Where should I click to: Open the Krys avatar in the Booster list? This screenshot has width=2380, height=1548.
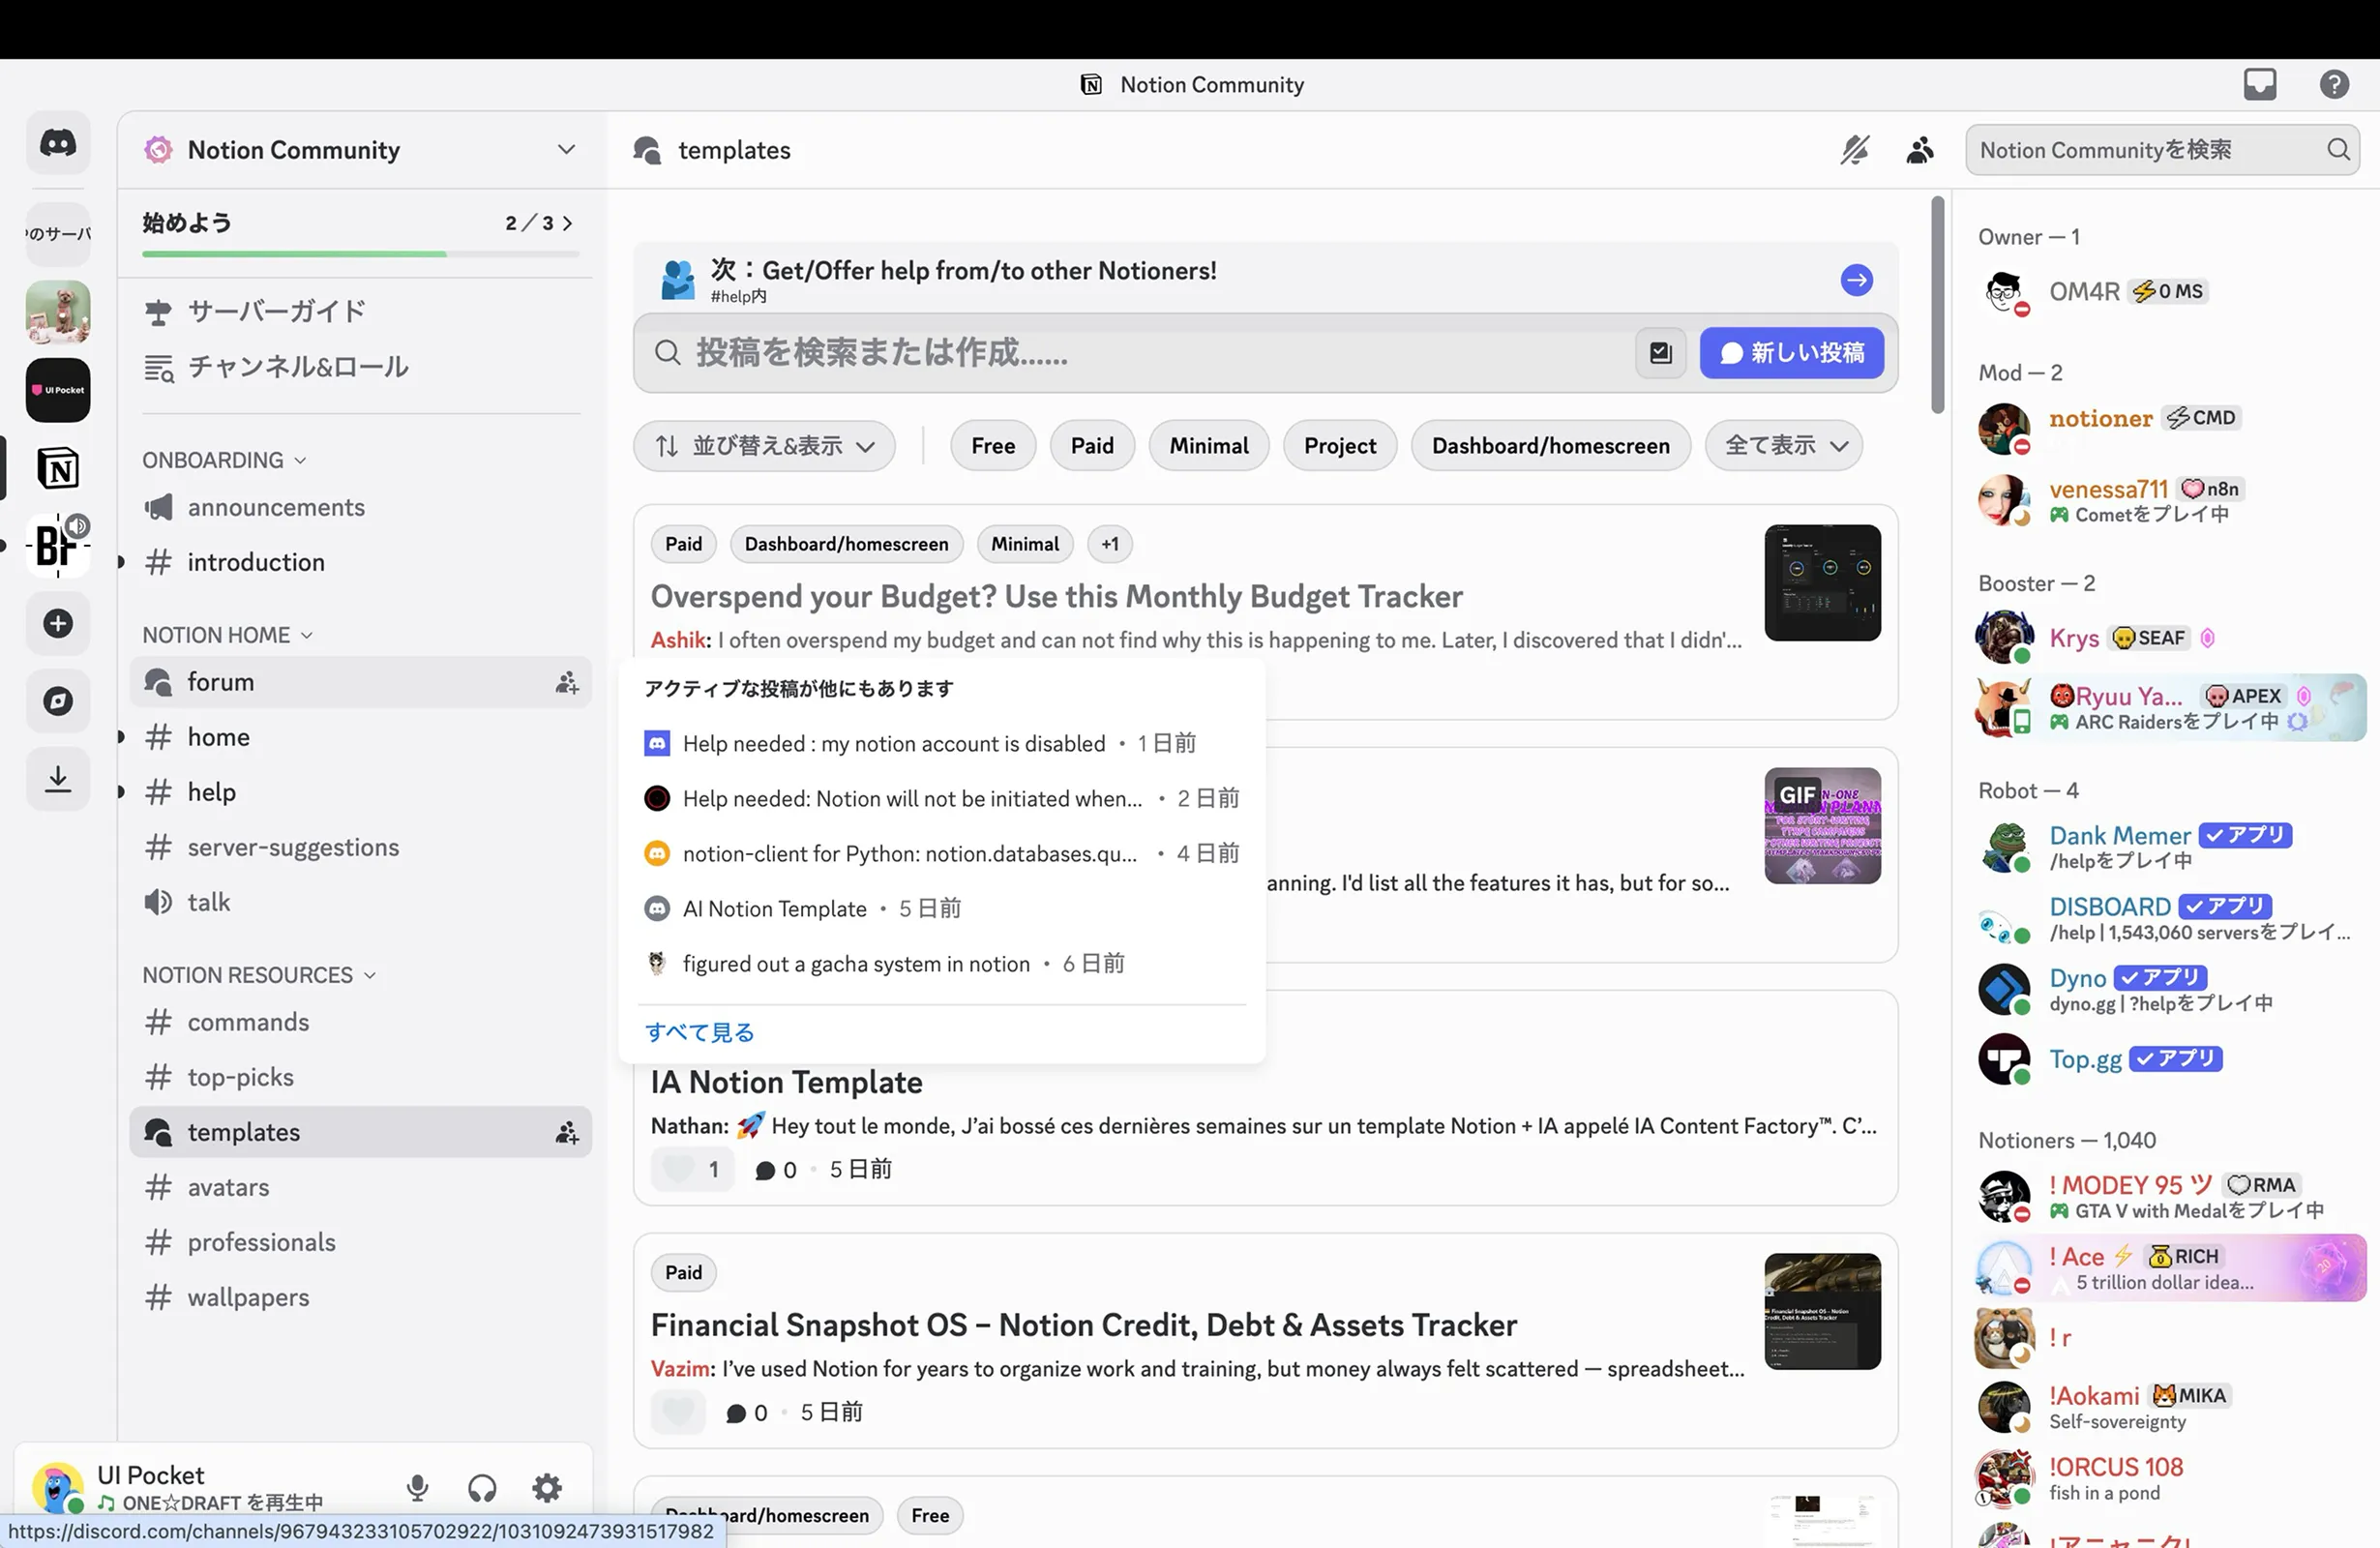2004,638
